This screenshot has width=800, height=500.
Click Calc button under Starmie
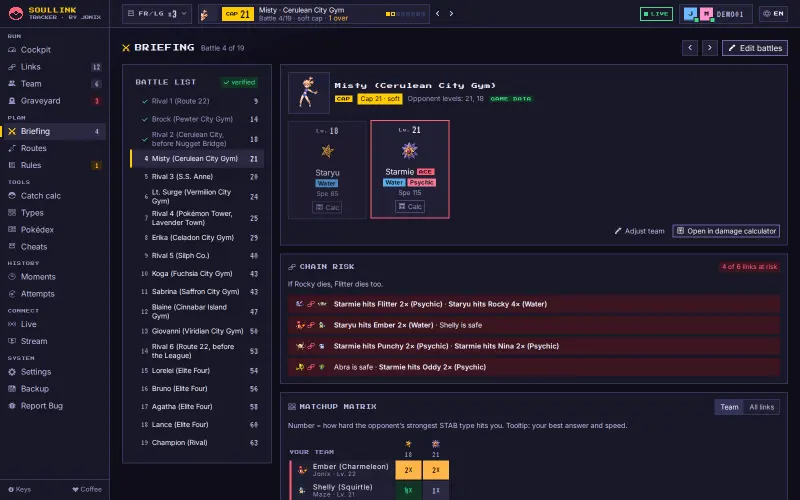410,207
